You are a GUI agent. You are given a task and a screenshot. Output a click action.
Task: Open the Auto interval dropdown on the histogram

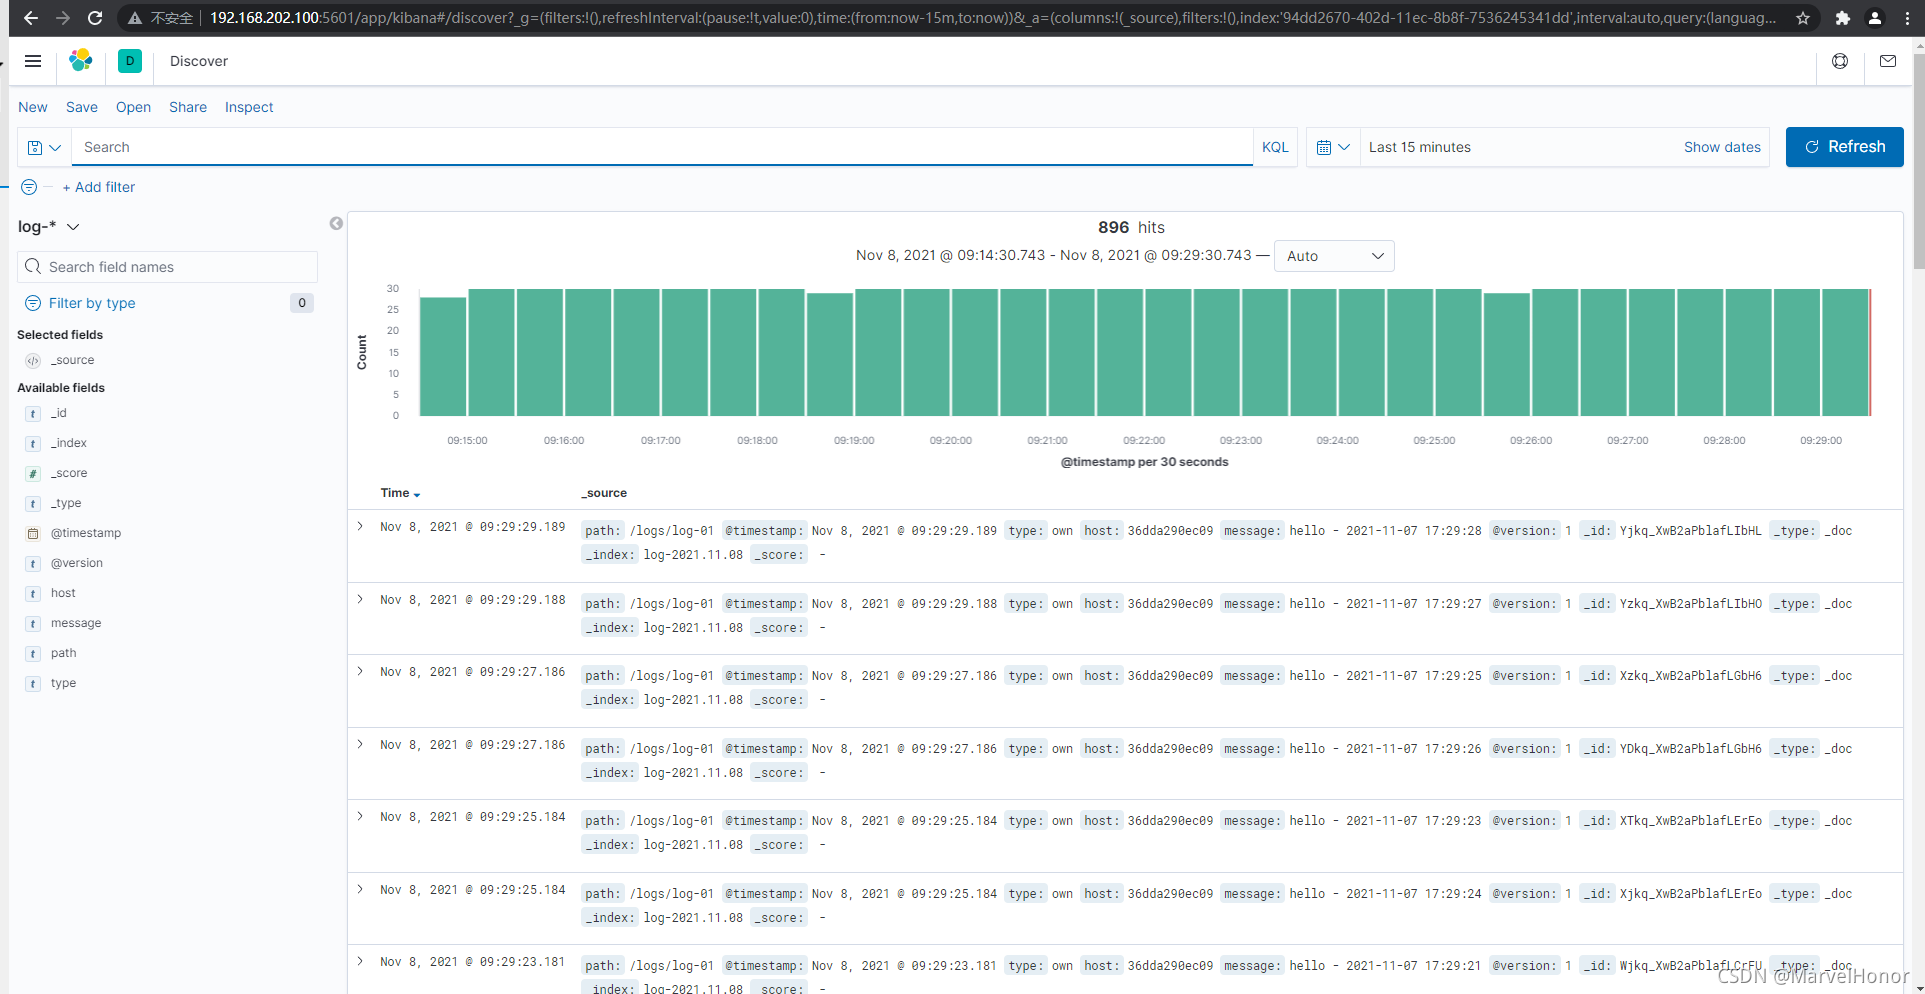point(1334,256)
